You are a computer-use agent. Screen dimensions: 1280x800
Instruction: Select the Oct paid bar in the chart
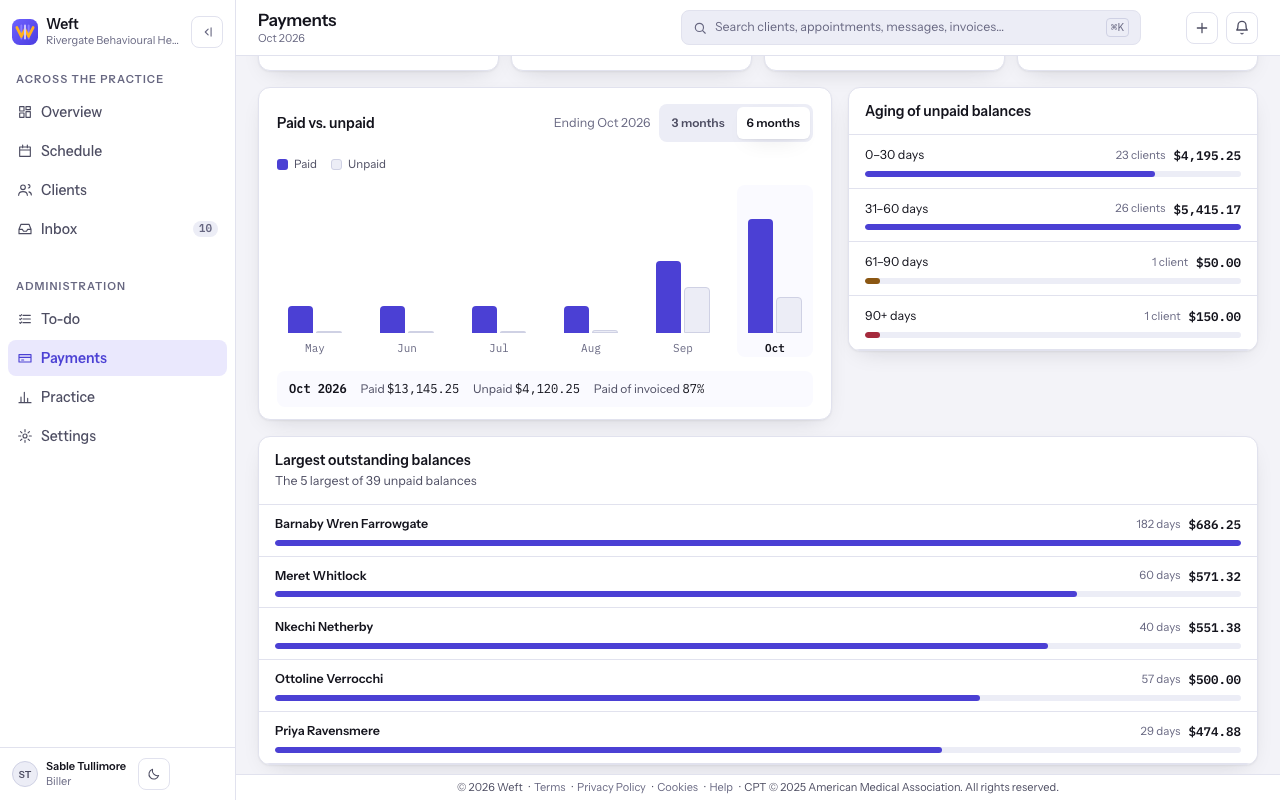760,276
